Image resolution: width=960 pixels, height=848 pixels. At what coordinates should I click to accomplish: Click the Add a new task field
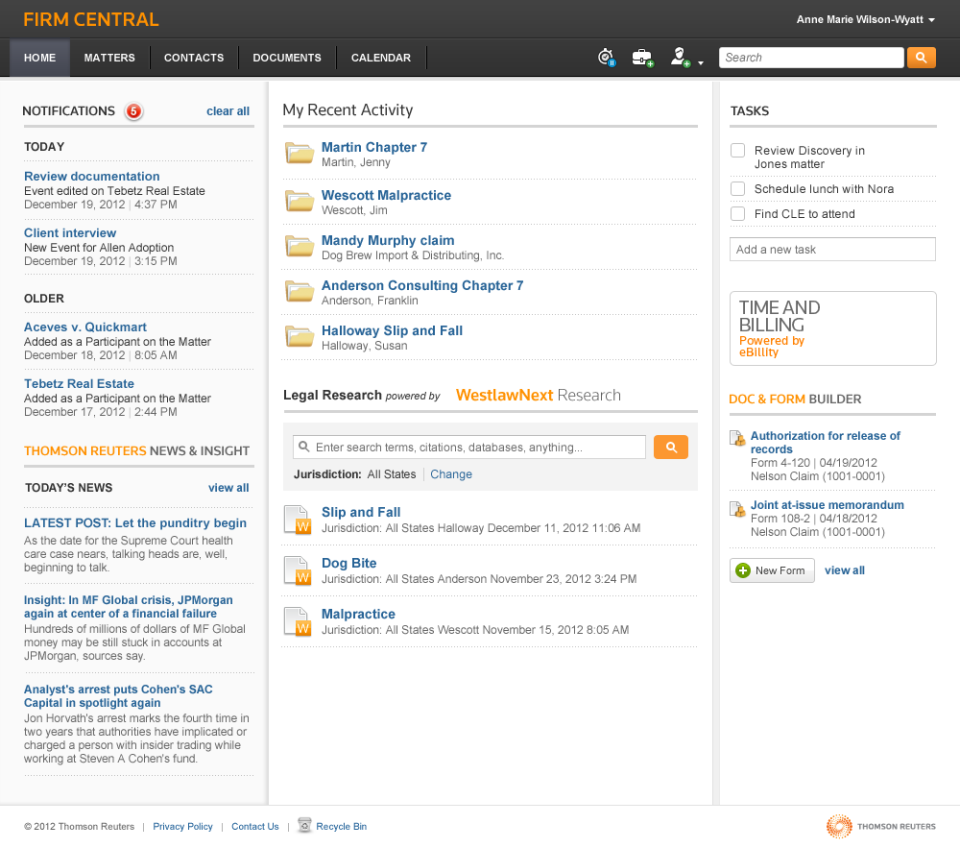(833, 249)
